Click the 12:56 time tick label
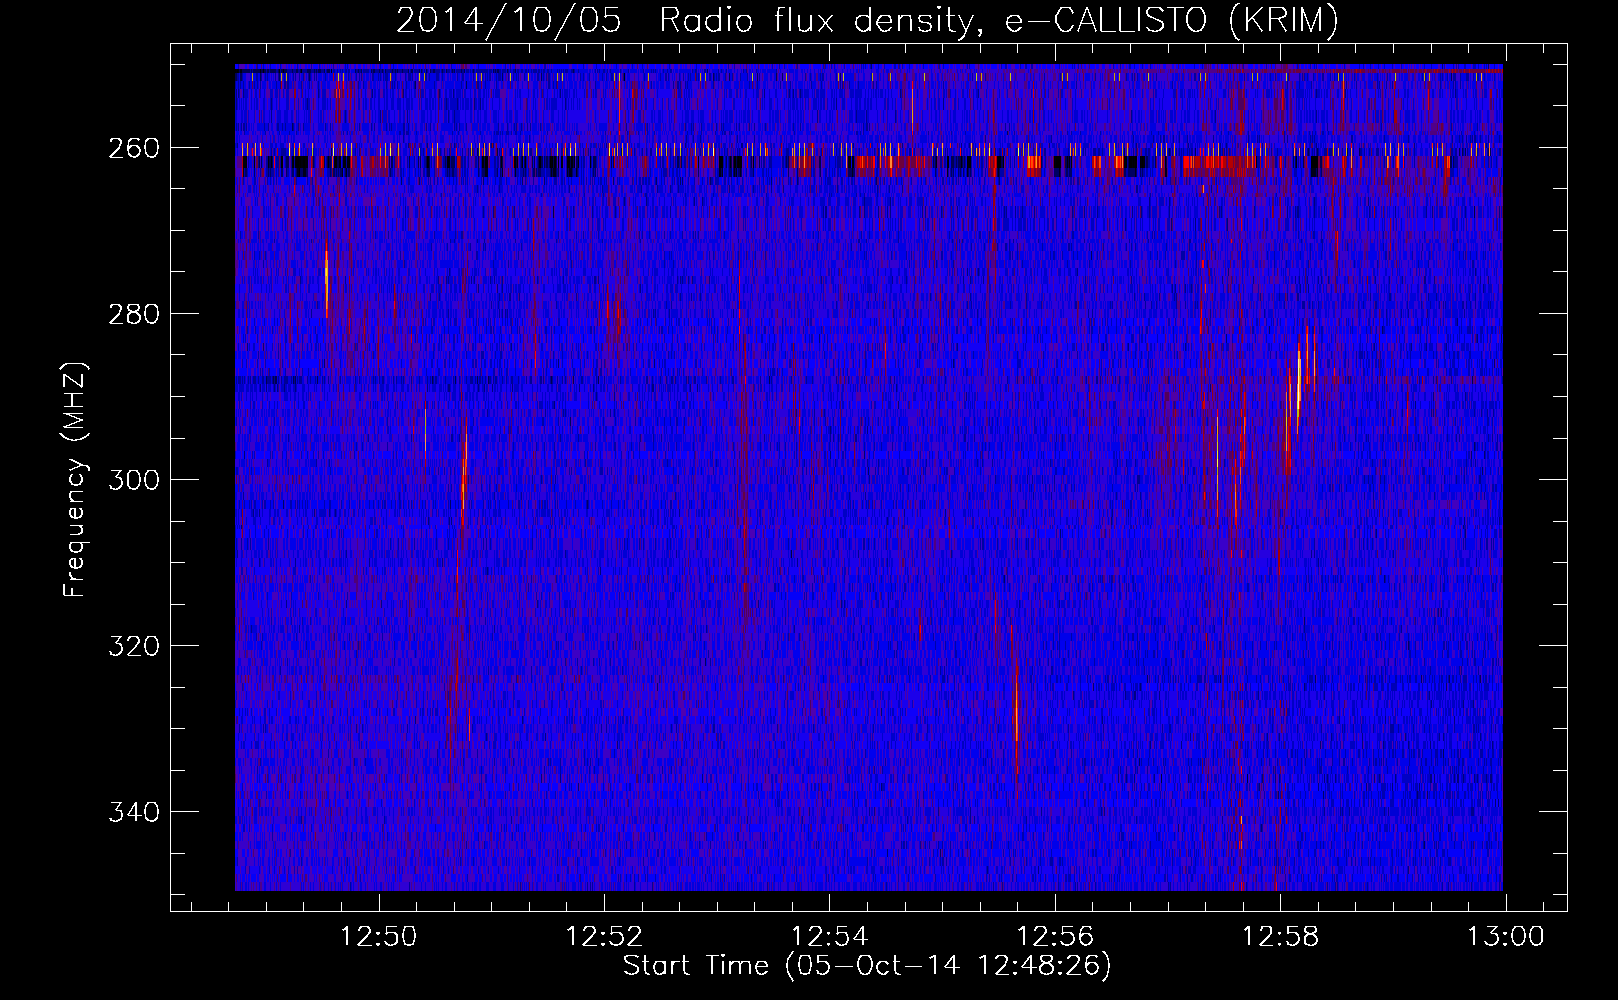The width and height of the screenshot is (1618, 1000). coord(1055,937)
